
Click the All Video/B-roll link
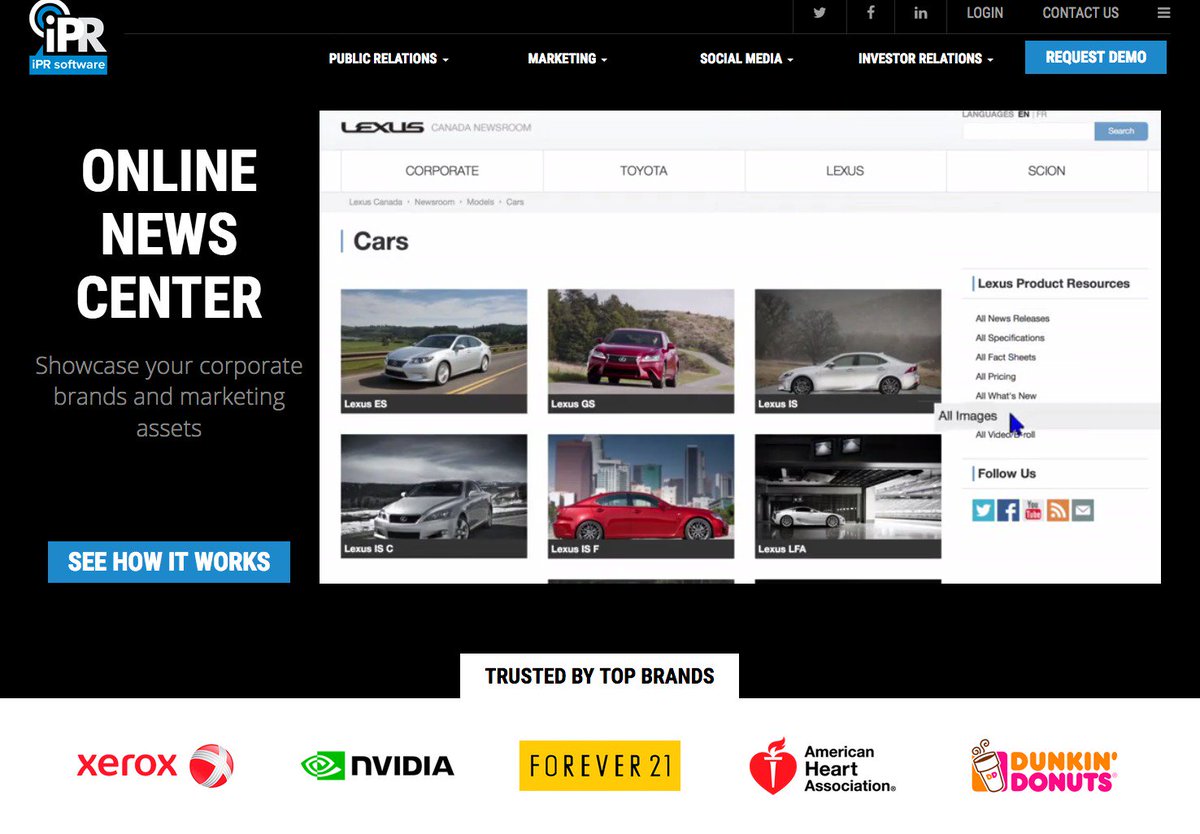coord(1005,435)
